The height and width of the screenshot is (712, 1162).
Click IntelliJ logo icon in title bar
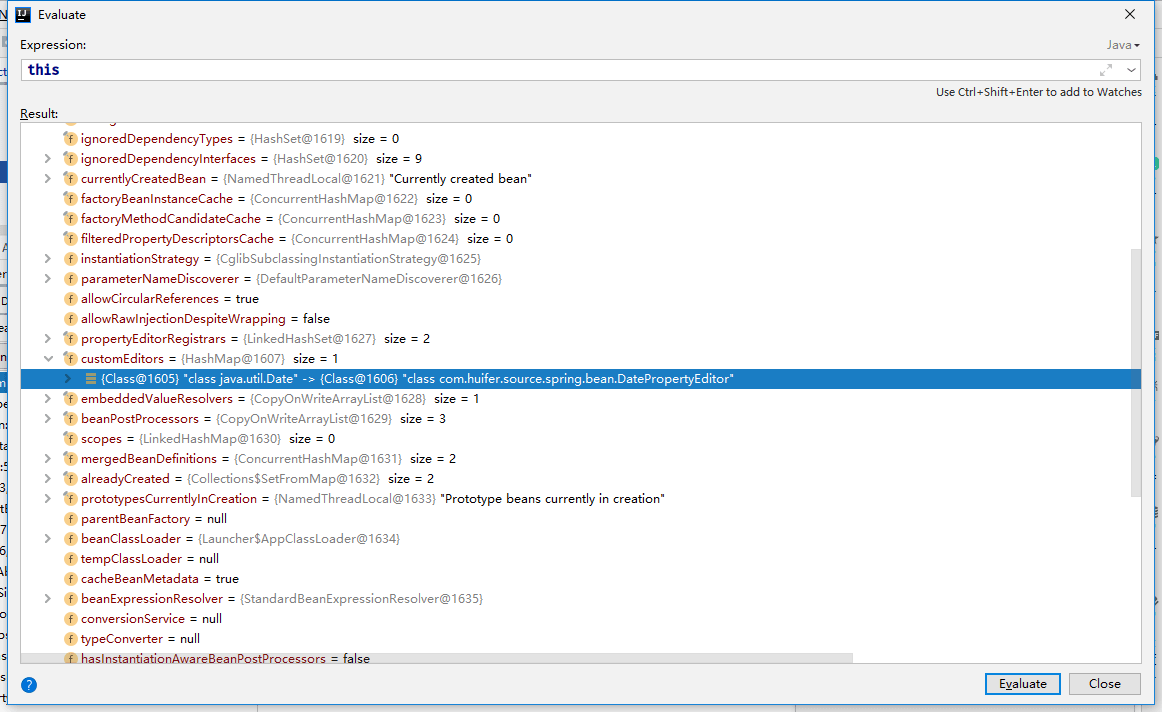[x=23, y=14]
